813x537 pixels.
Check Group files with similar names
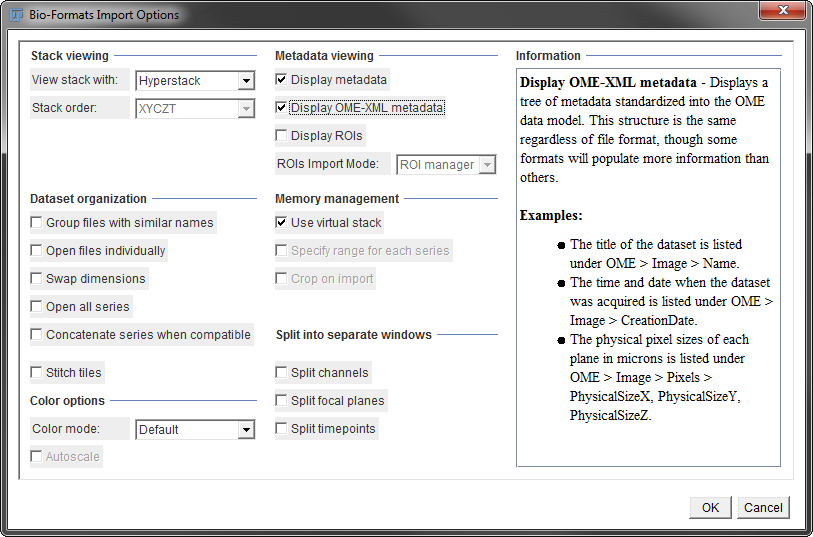(37, 223)
